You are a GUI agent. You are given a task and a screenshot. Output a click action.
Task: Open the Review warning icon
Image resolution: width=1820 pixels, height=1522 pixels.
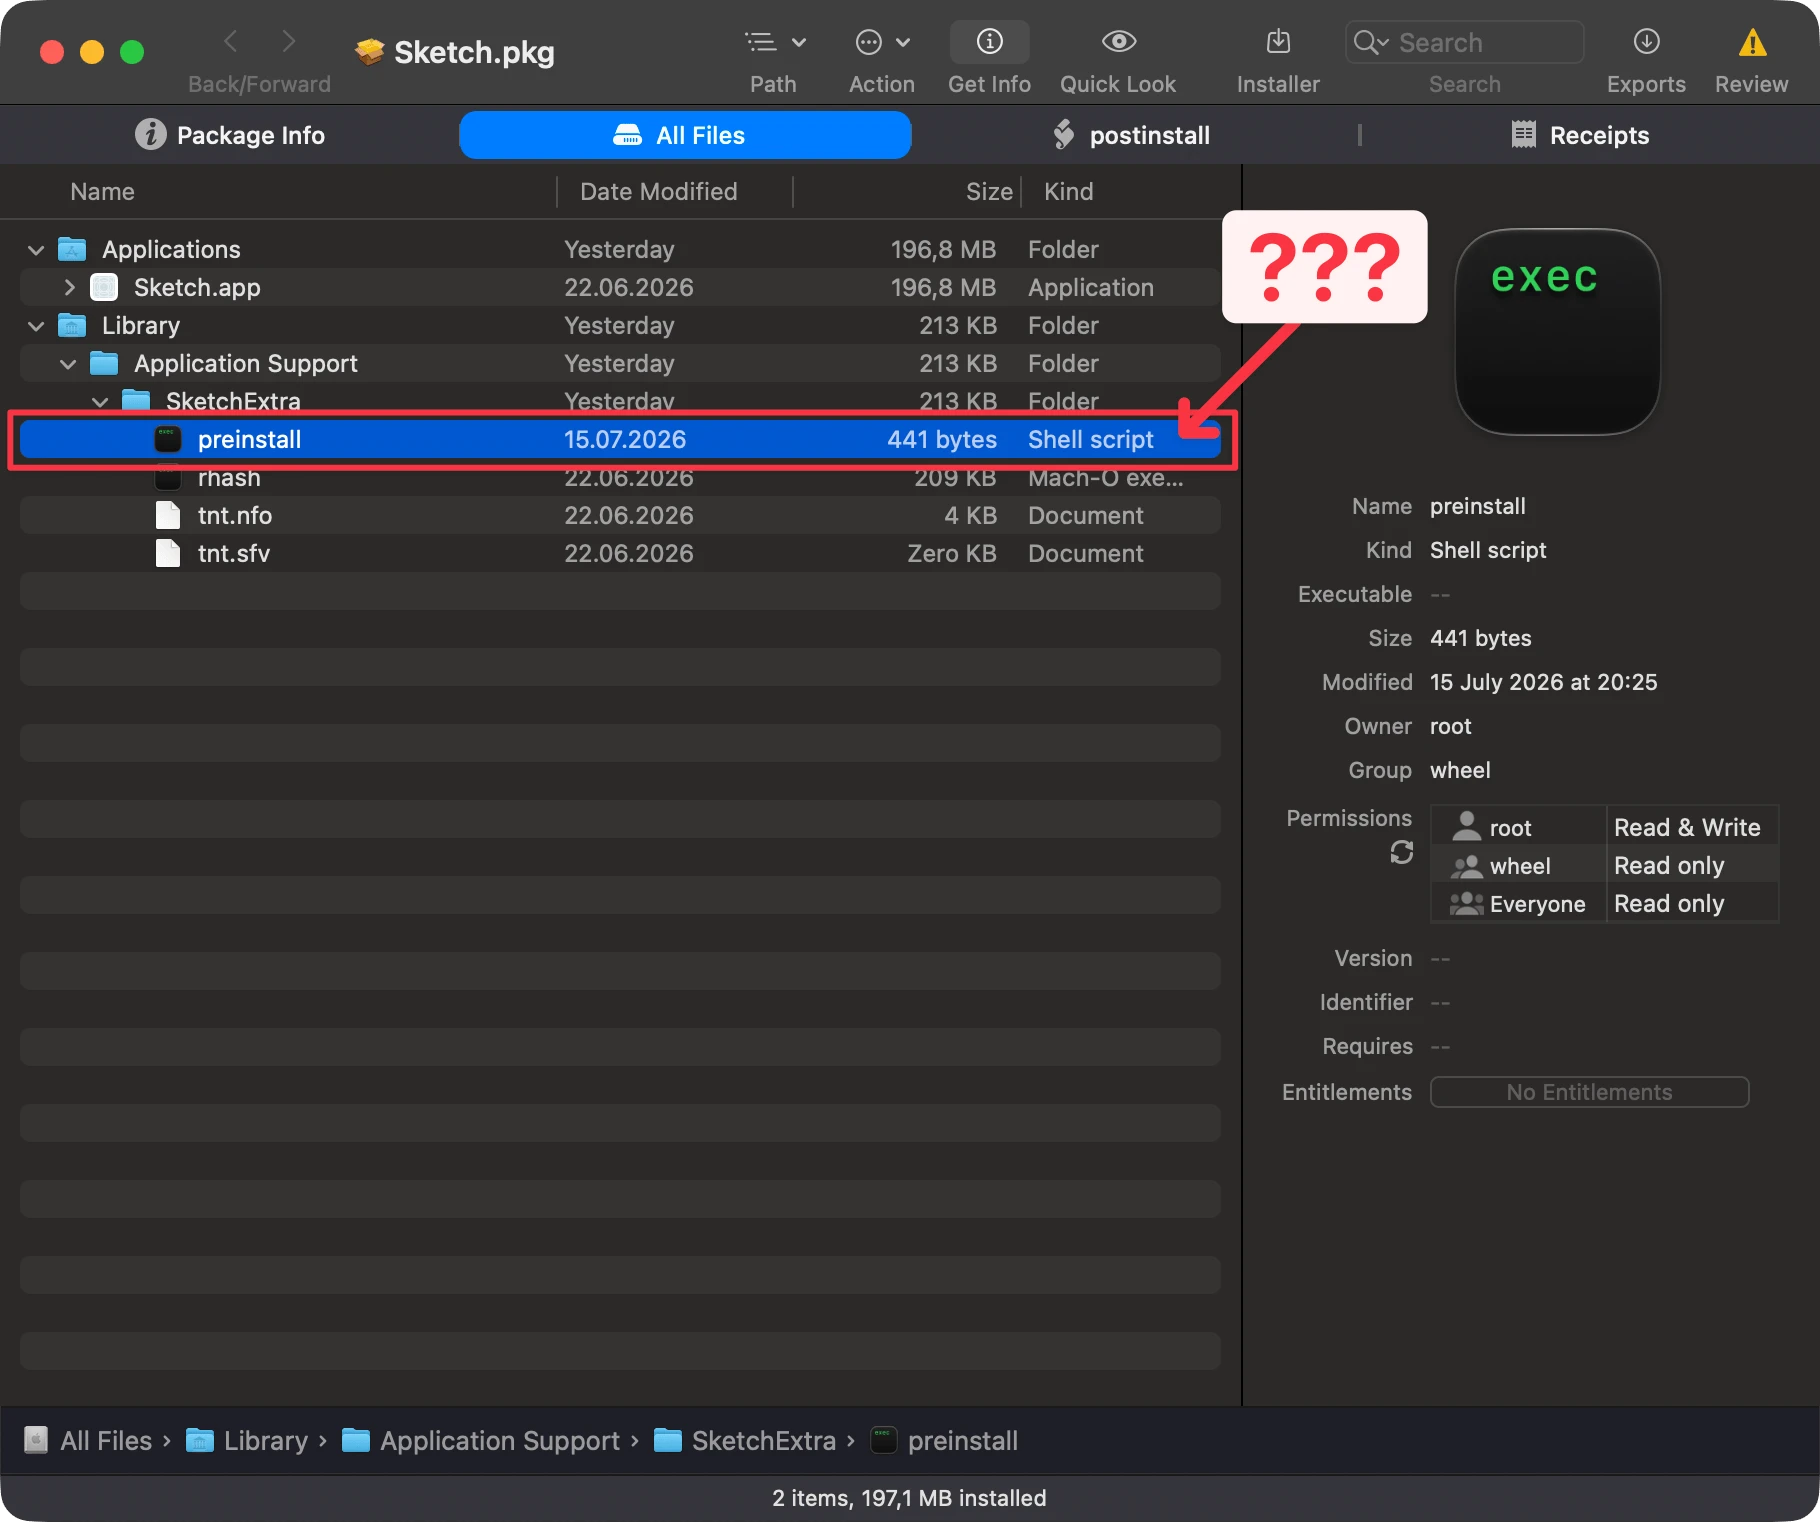pyautogui.click(x=1752, y=42)
